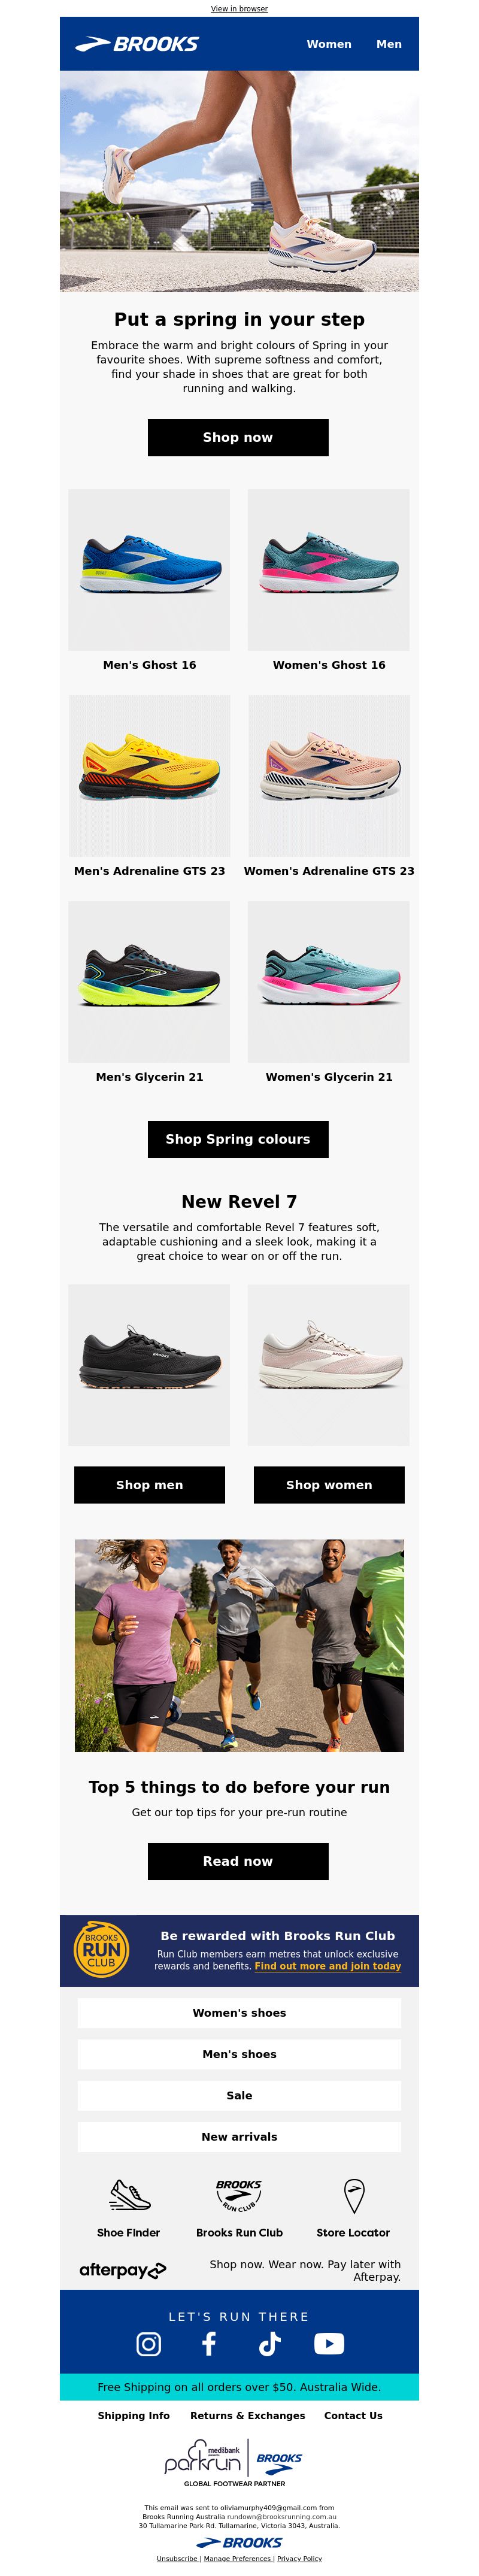
Task: Open the Women menu in header
Action: pos(329,44)
